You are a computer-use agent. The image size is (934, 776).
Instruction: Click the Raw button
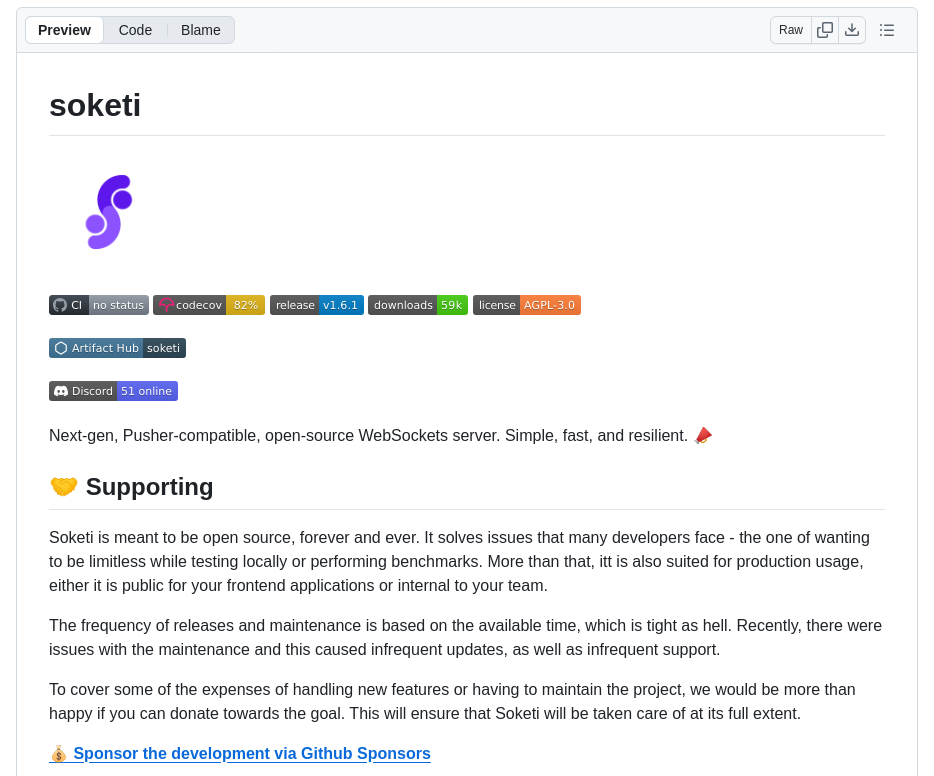click(x=791, y=30)
